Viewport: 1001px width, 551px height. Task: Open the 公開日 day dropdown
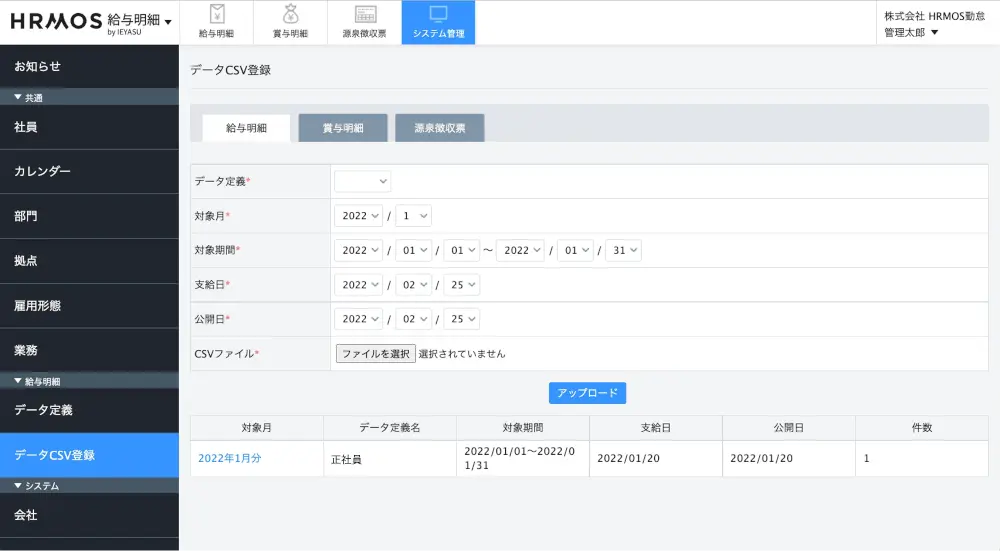coord(462,319)
